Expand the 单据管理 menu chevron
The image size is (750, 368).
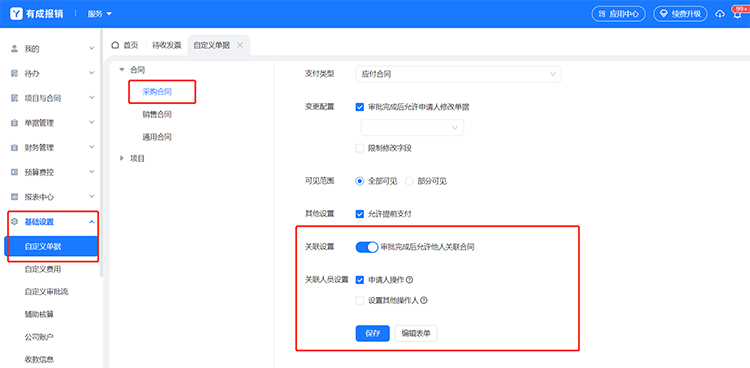[x=92, y=123]
